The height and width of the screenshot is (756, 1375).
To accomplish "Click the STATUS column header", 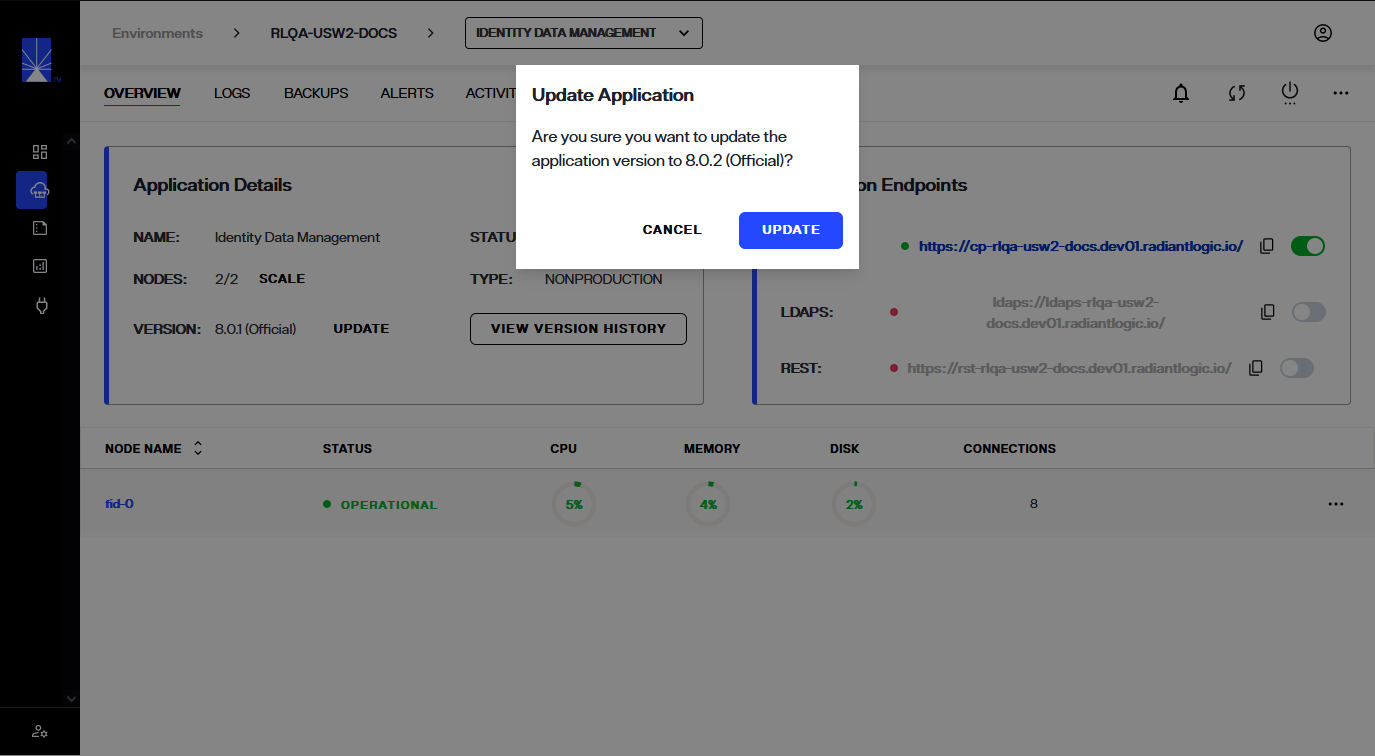I will coord(347,448).
